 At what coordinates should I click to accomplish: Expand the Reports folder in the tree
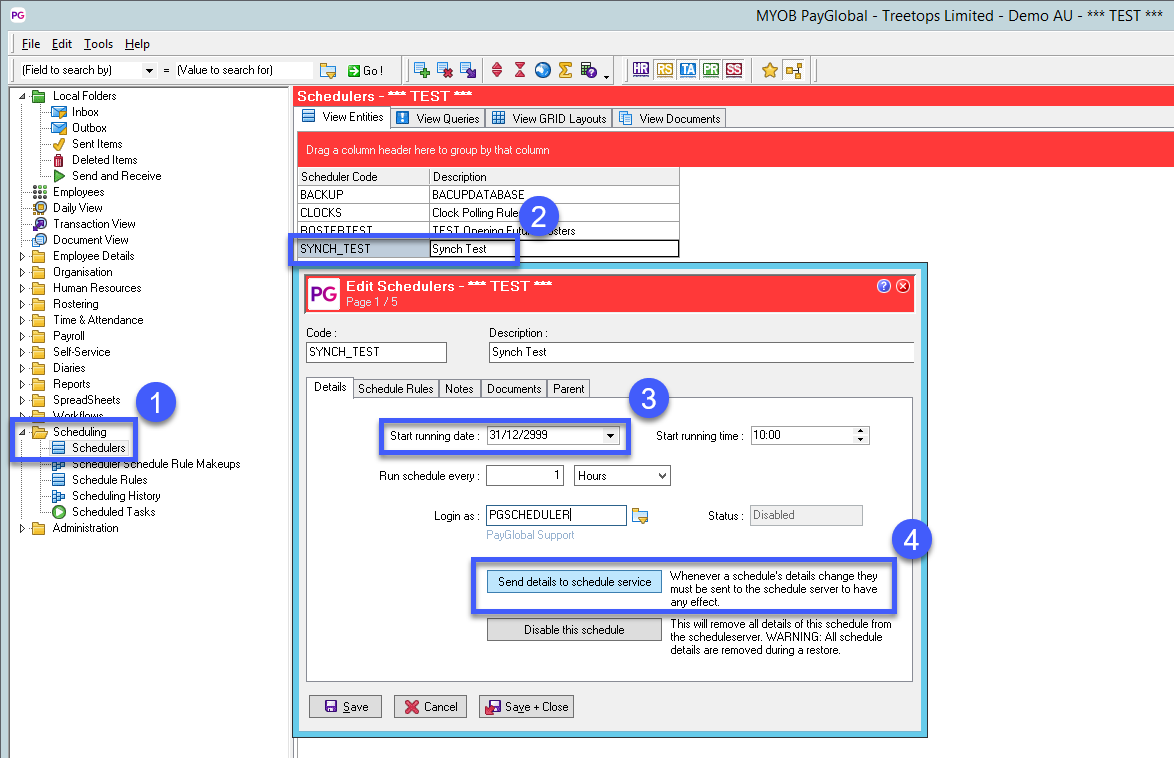[23, 383]
